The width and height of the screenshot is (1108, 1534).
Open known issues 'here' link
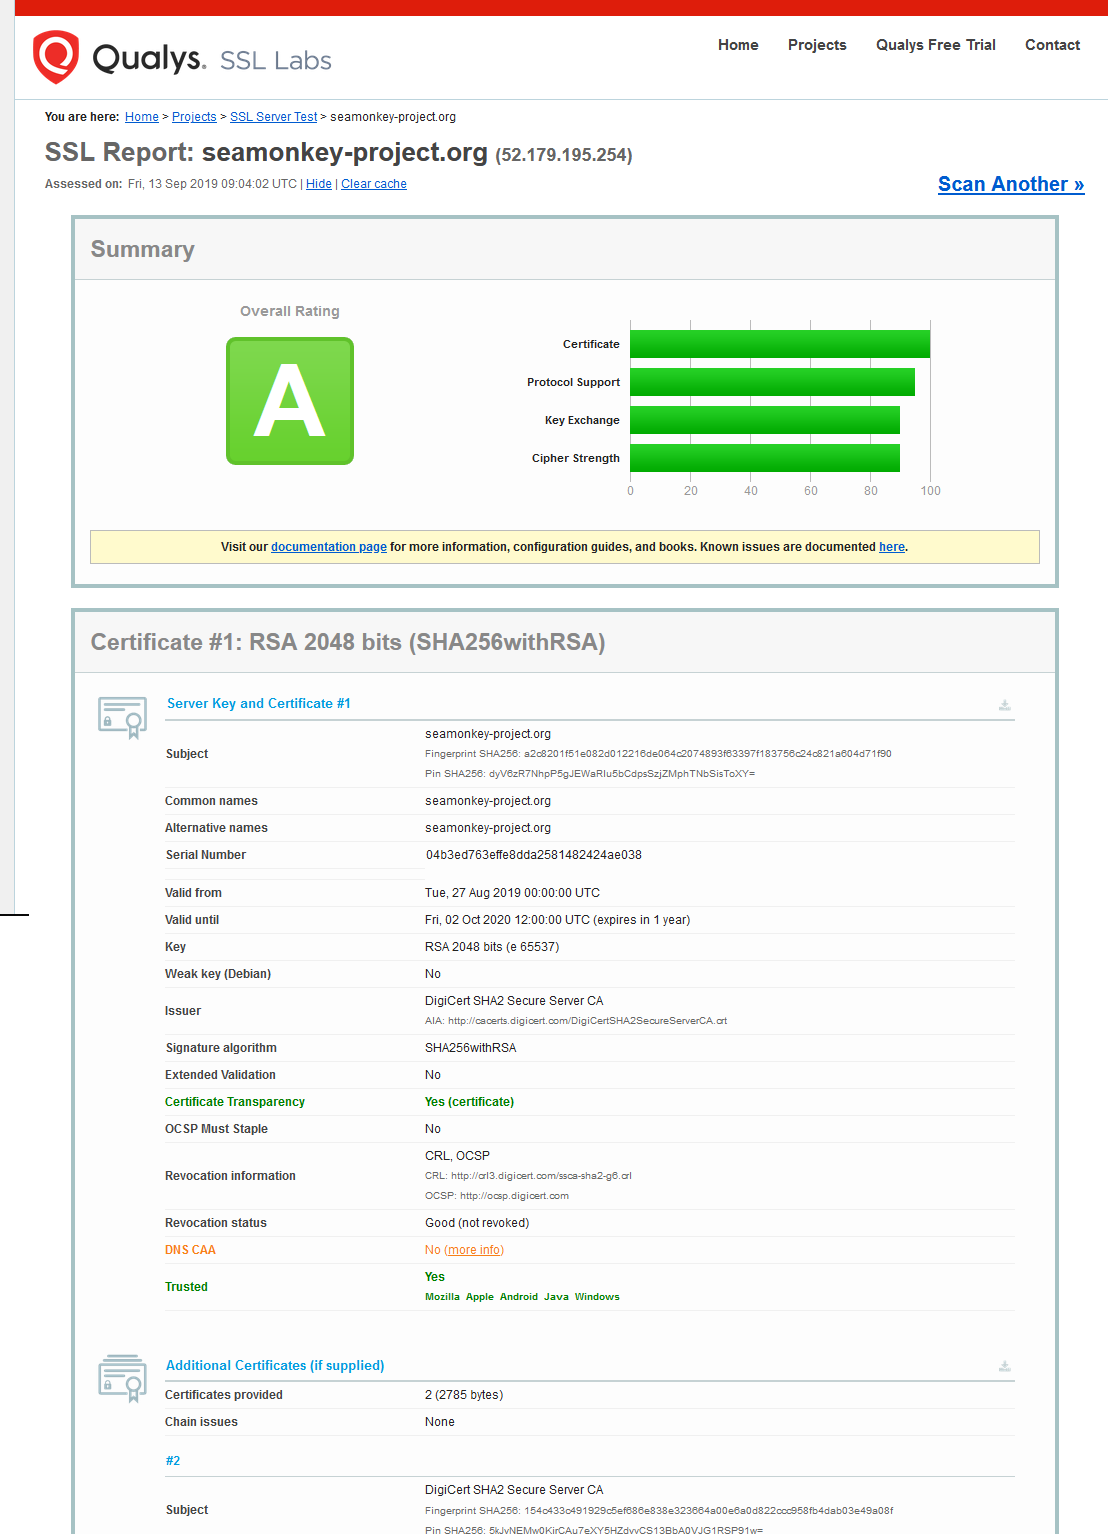tap(892, 547)
